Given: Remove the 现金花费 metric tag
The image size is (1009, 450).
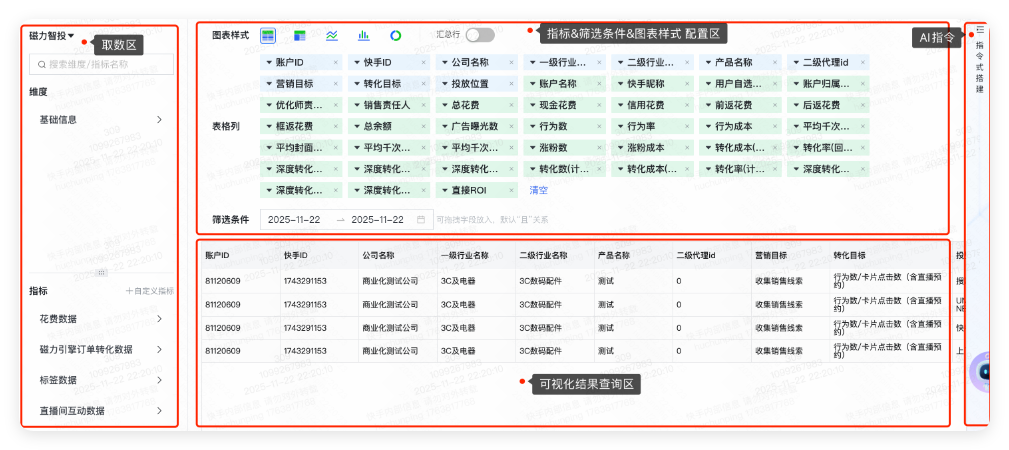Looking at the screenshot, I should (x=599, y=105).
